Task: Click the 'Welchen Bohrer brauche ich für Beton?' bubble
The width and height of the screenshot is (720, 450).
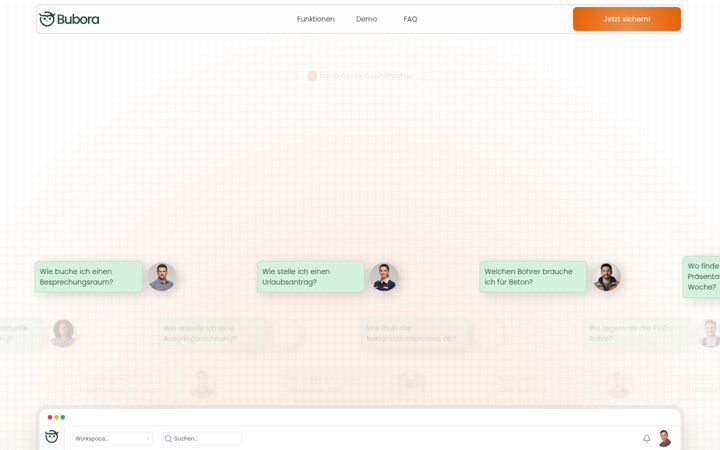Action: click(533, 277)
